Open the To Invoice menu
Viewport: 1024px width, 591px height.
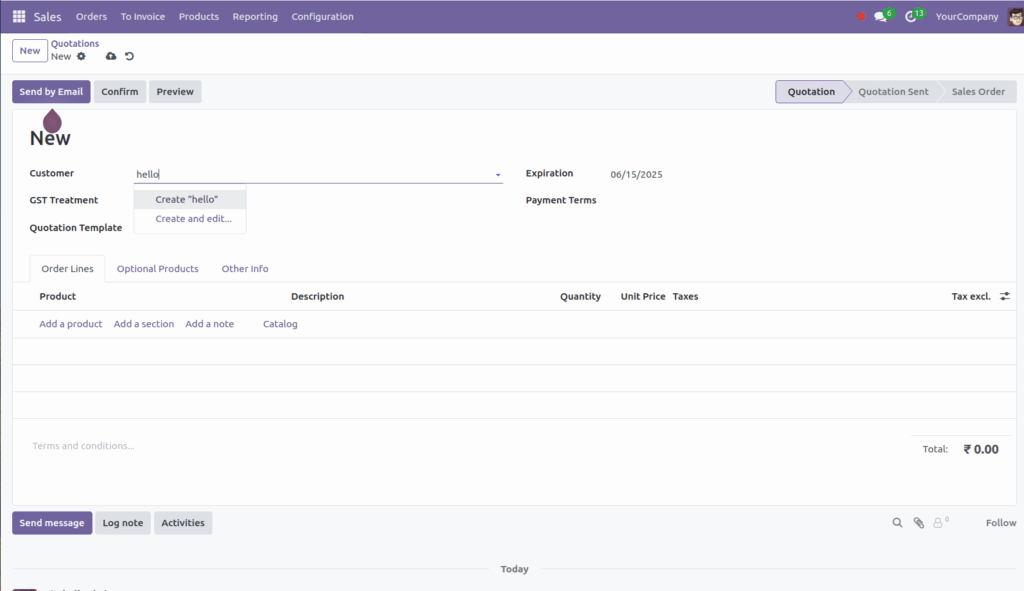142,16
